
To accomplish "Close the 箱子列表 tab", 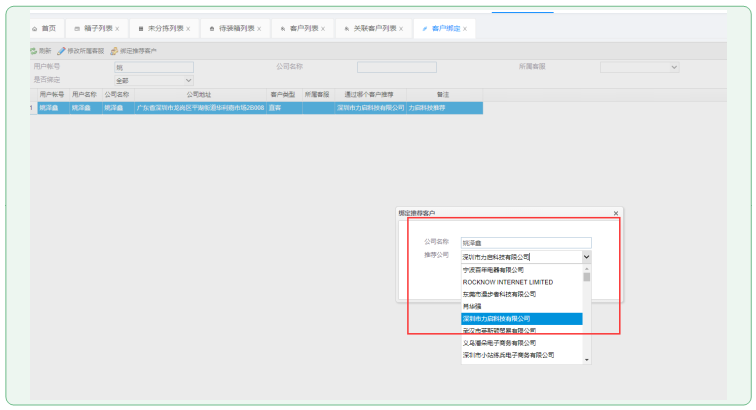I will click(x=117, y=29).
